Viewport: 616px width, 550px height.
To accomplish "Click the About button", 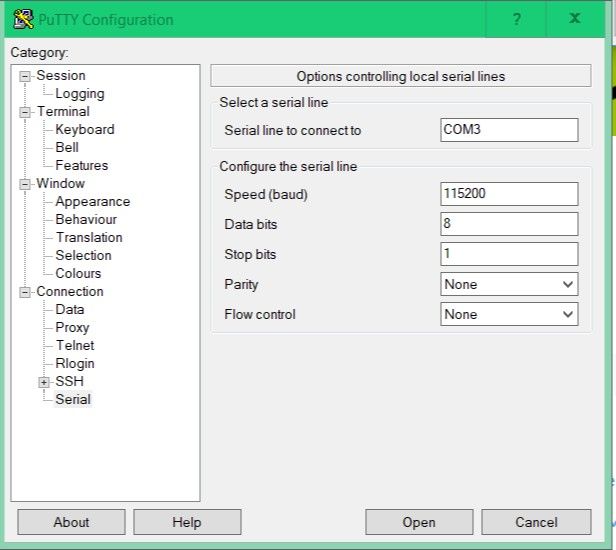I will tap(71, 522).
